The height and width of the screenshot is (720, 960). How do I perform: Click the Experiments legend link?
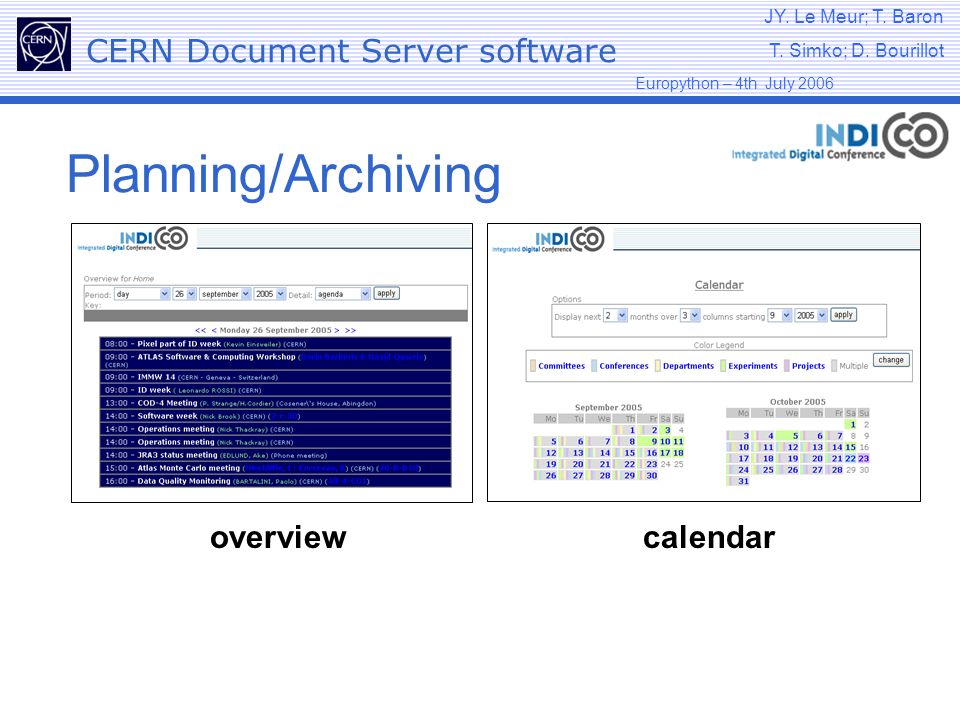click(752, 366)
